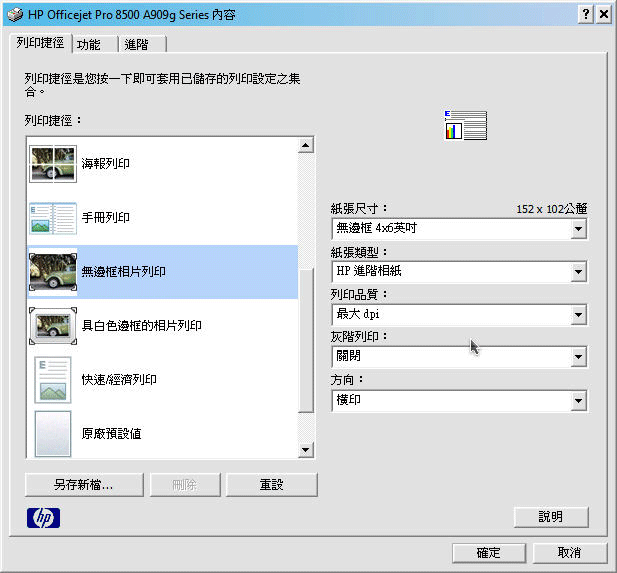Click the HP 進階相紙 paper type field
Screen dimensions: 617x573
tap(459, 272)
